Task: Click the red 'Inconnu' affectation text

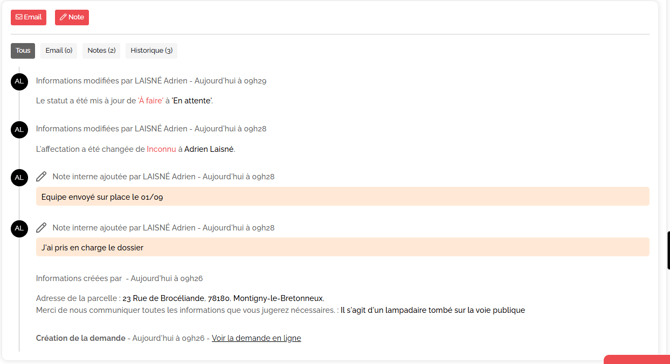Action: (161, 149)
